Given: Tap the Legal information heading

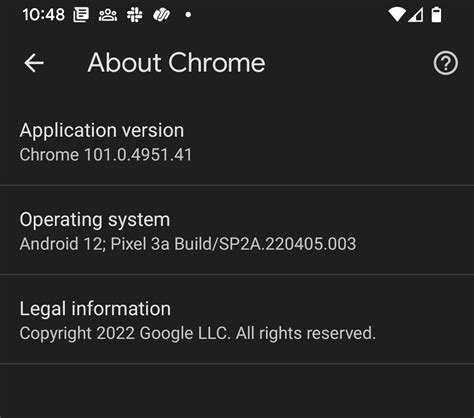Looking at the screenshot, I should (95, 309).
